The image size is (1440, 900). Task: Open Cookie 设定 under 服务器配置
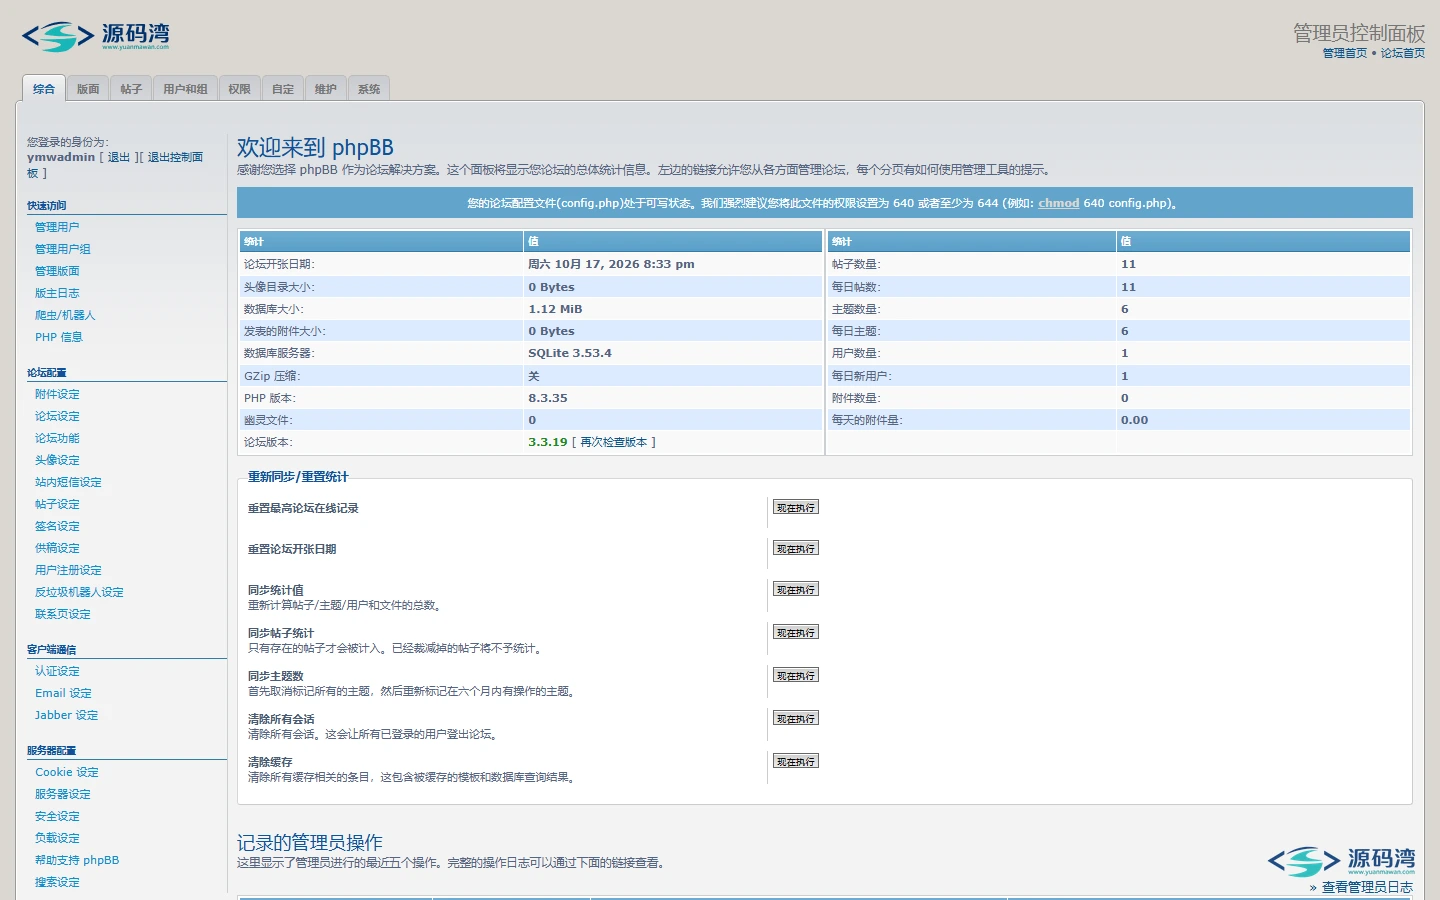[67, 772]
